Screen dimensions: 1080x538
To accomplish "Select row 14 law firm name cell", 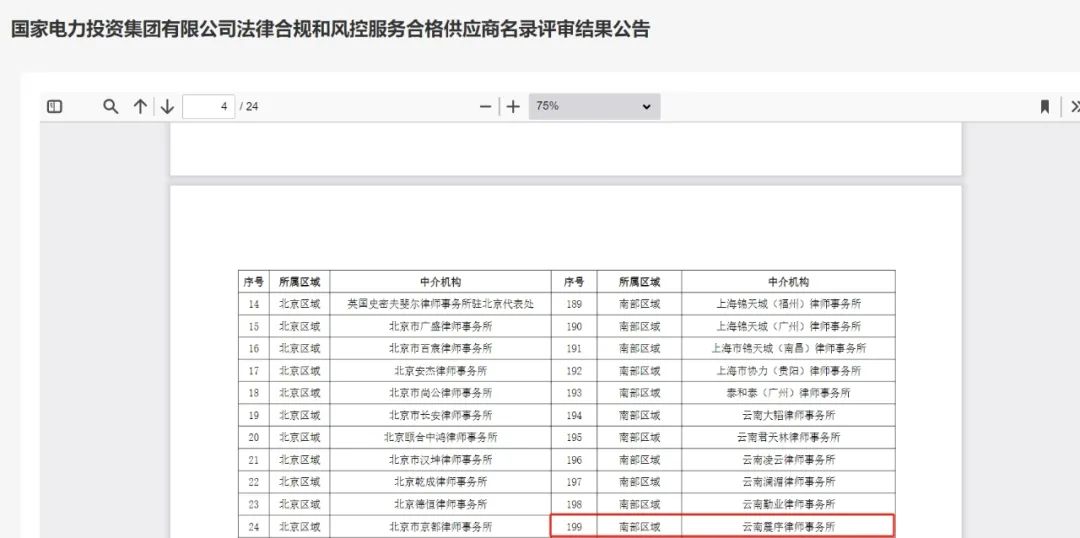I will [x=440, y=304].
